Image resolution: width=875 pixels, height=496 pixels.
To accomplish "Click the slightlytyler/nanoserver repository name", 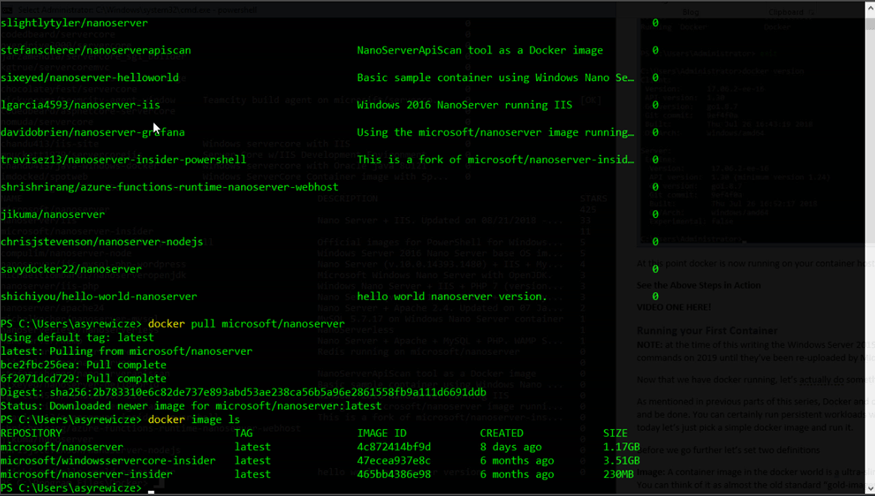I will (x=74, y=23).
